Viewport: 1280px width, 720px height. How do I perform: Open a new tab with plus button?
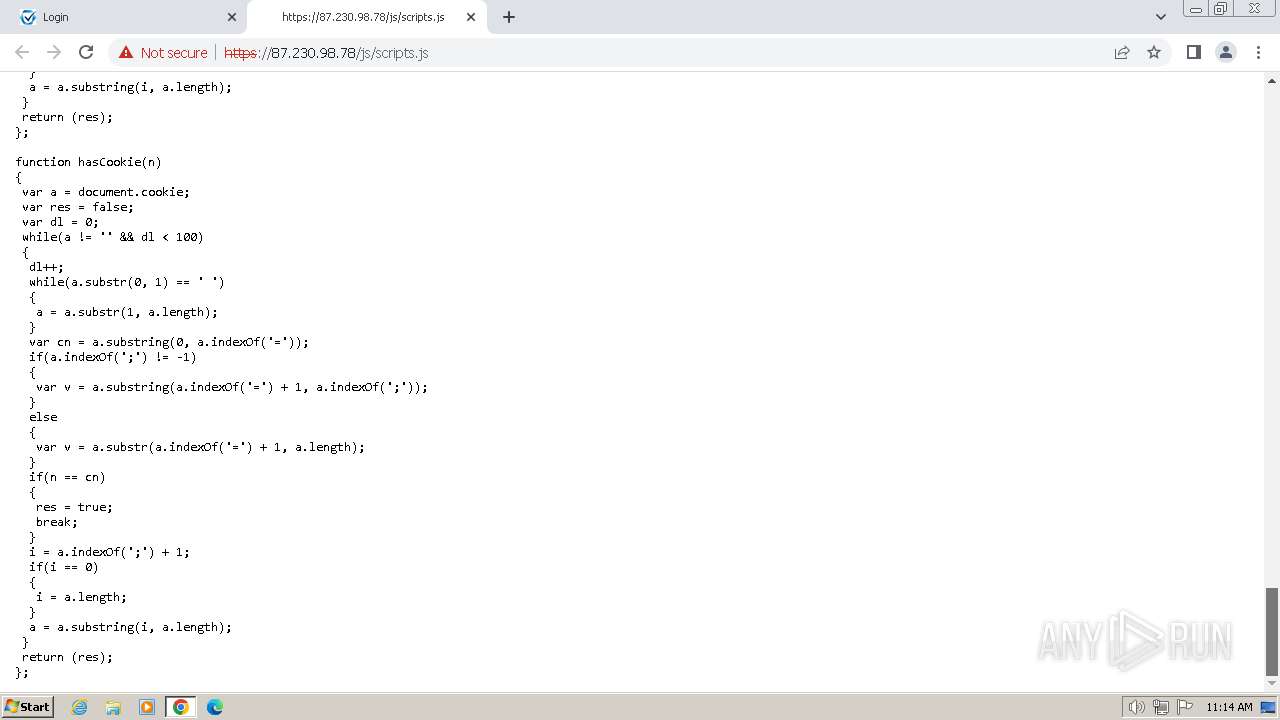(x=509, y=17)
